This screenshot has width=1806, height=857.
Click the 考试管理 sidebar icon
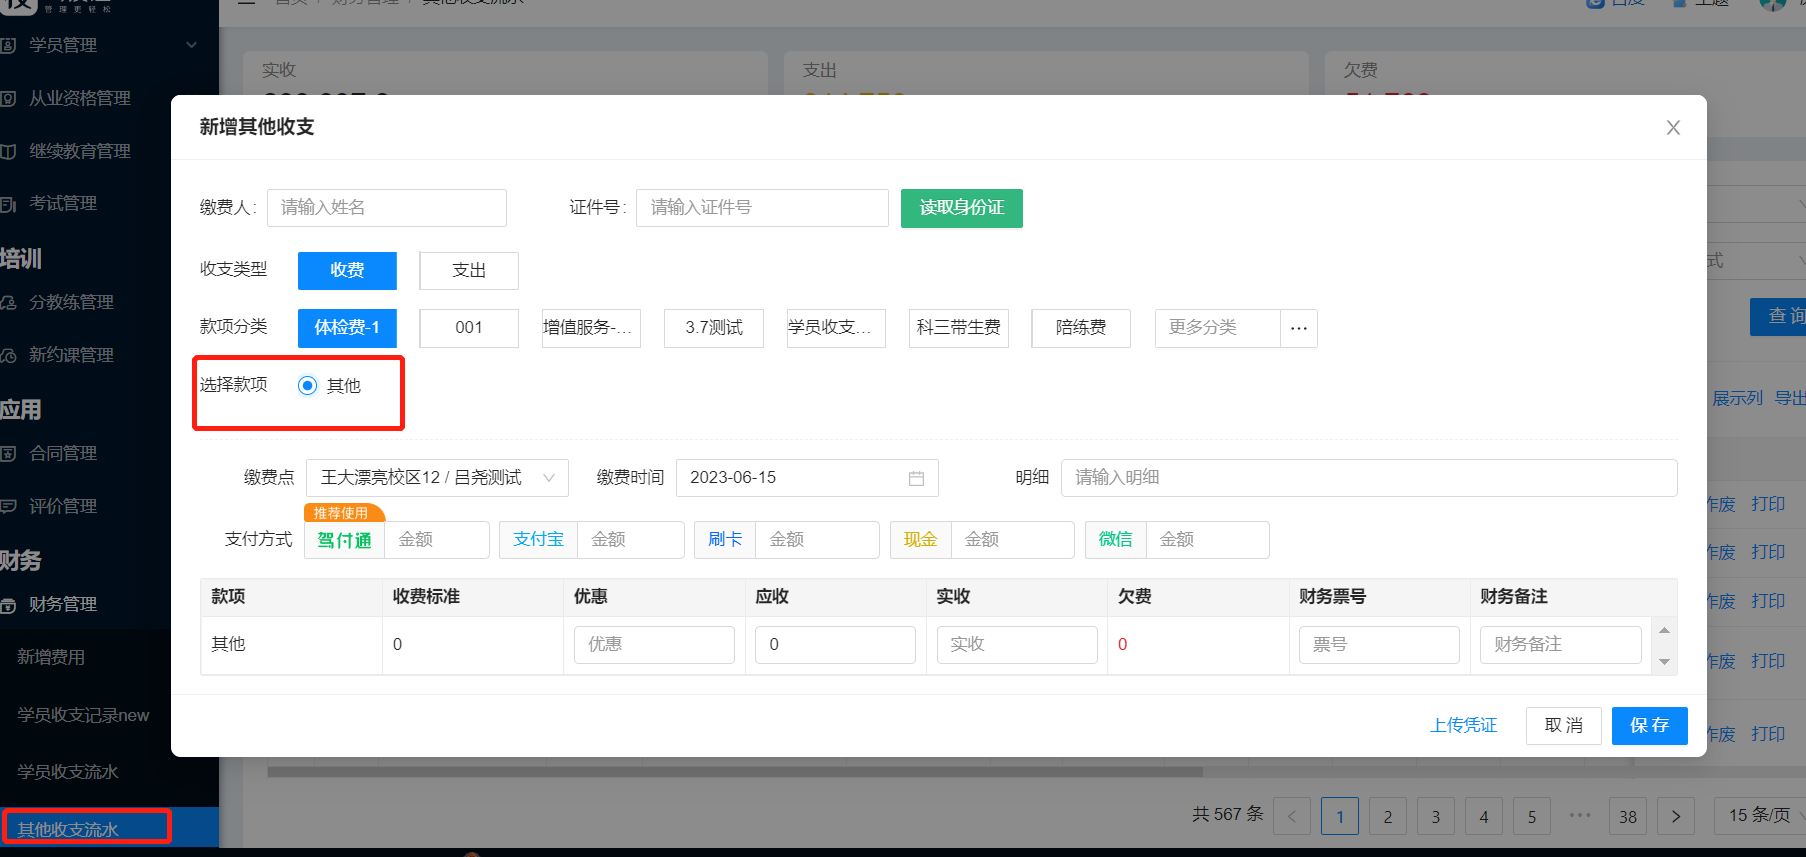point(8,204)
